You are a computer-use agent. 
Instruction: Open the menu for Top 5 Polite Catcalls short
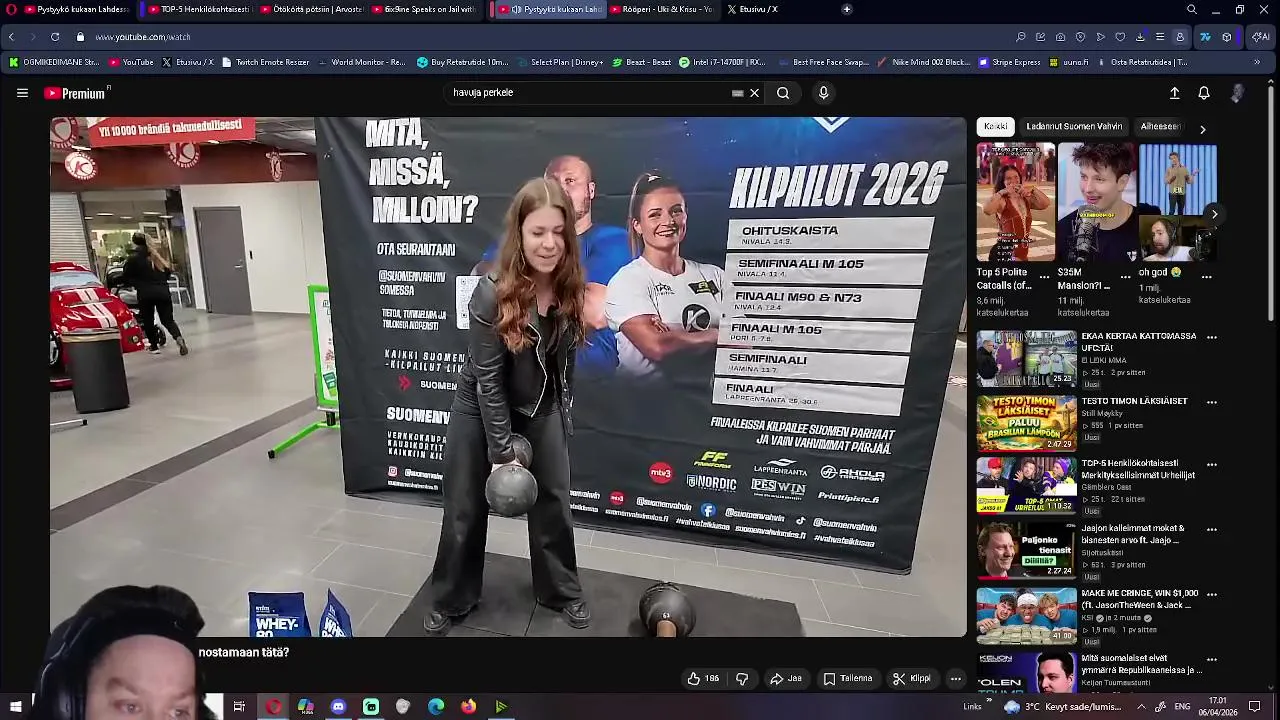(x=1044, y=277)
